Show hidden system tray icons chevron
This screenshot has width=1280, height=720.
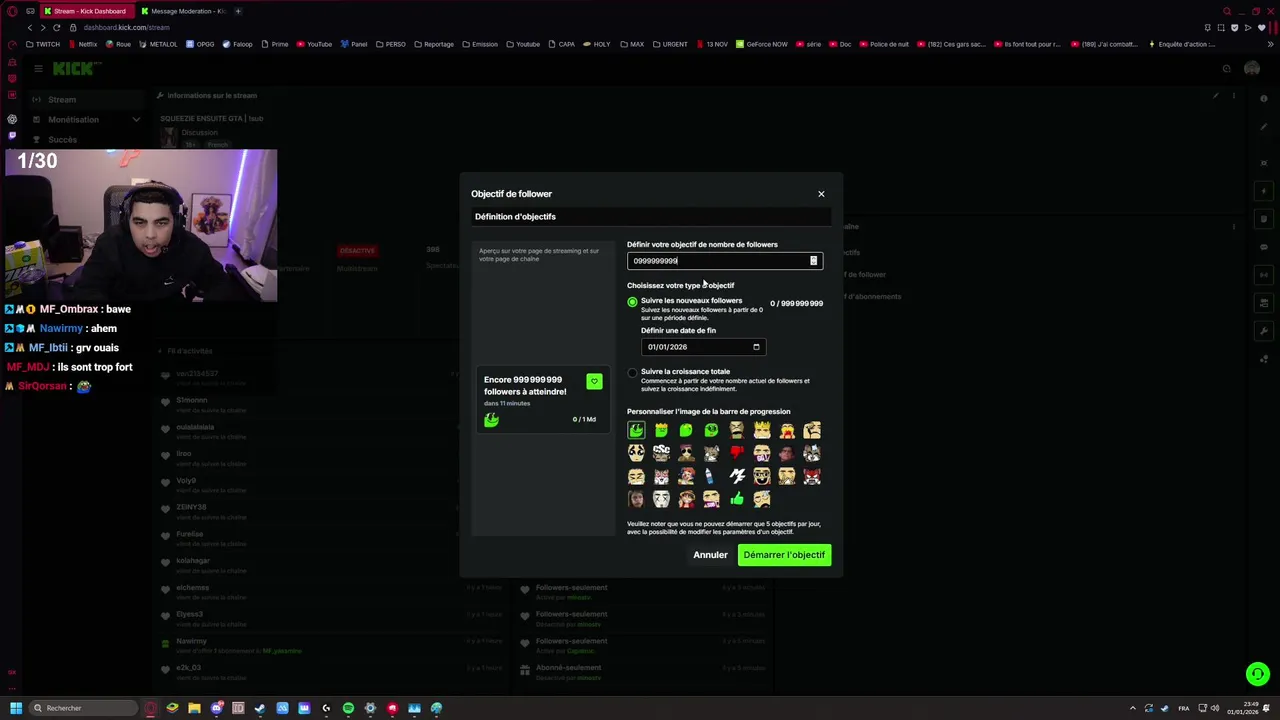1133,708
